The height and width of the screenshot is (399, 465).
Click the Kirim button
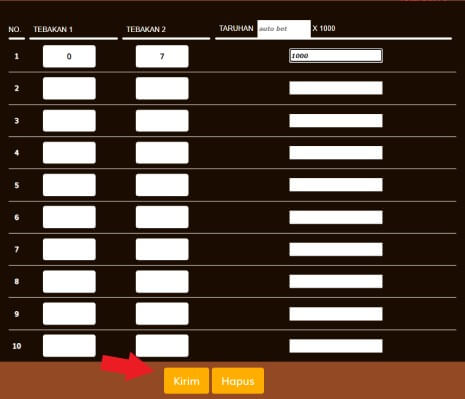pos(186,381)
